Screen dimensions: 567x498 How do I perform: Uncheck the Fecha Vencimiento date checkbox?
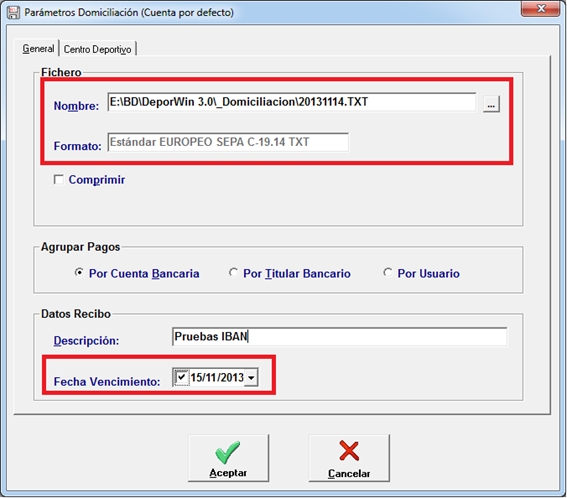click(181, 378)
